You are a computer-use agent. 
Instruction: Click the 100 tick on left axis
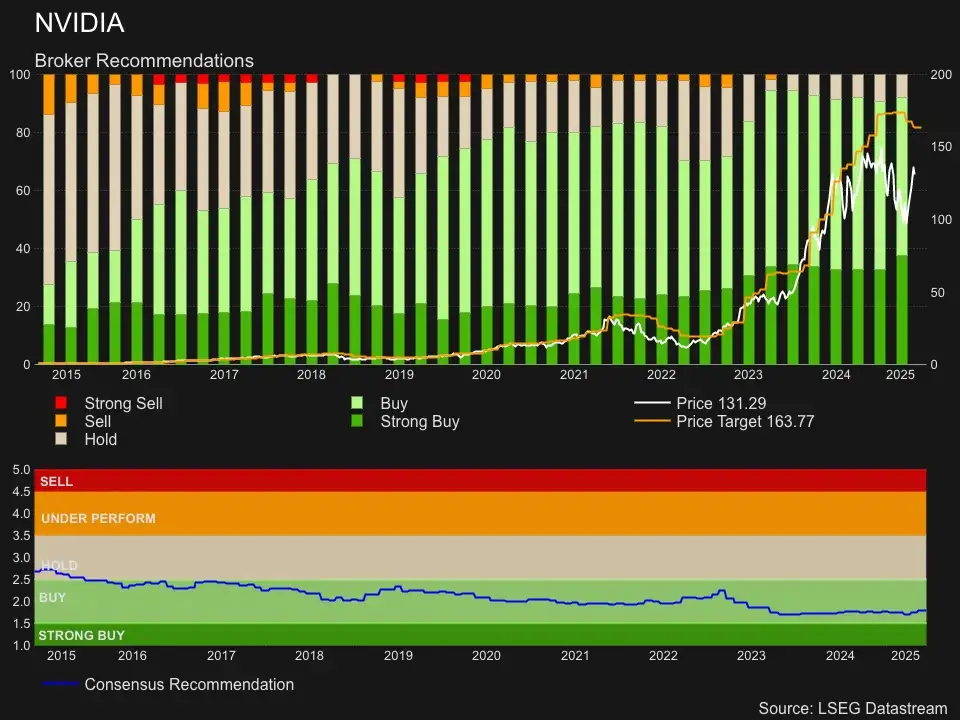(20, 74)
